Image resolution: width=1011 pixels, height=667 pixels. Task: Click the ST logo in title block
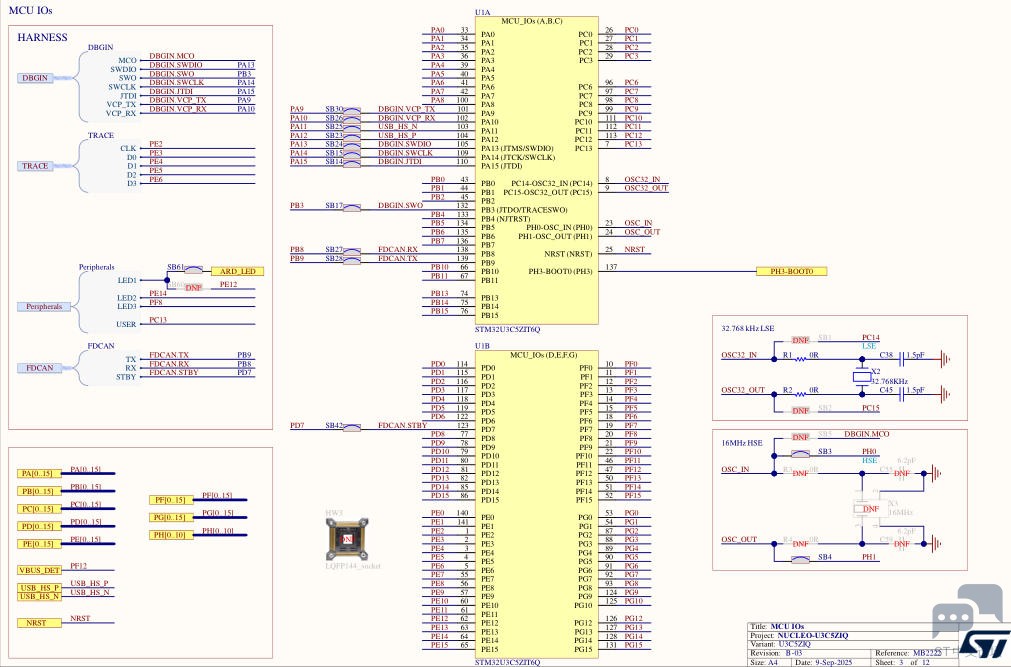984,643
